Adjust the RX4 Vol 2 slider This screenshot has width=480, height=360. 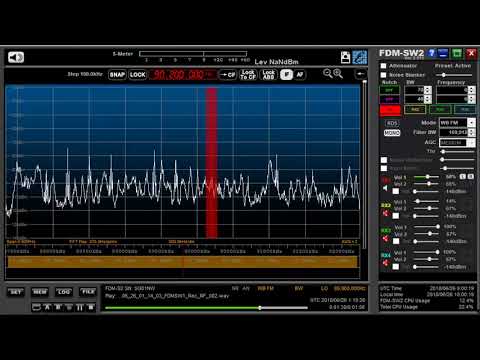pyautogui.click(x=427, y=259)
